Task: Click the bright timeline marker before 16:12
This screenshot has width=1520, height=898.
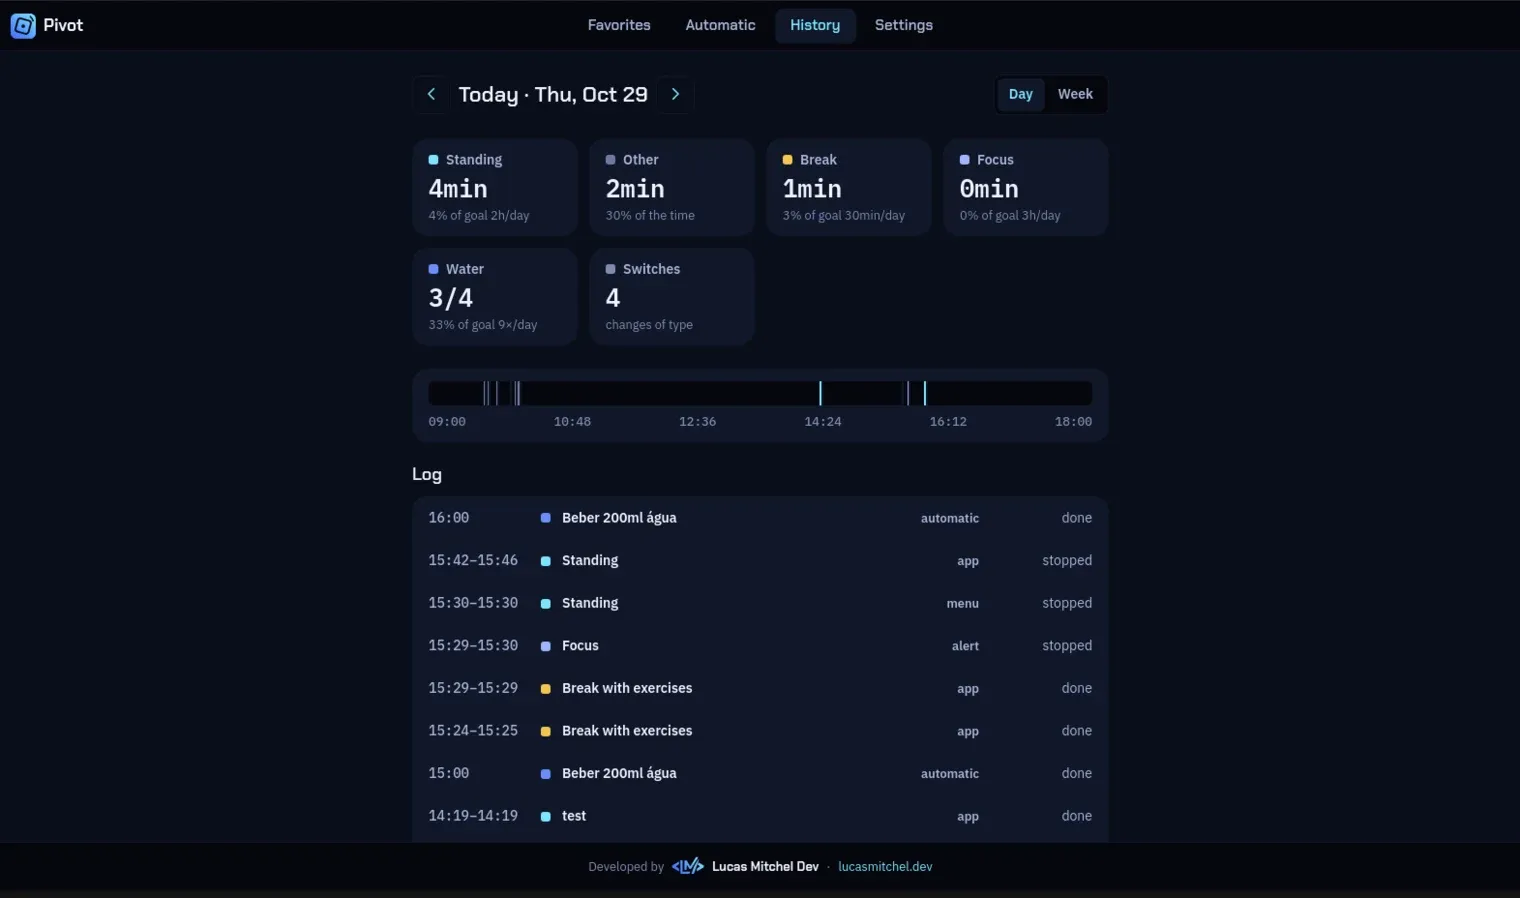Action: coord(925,393)
